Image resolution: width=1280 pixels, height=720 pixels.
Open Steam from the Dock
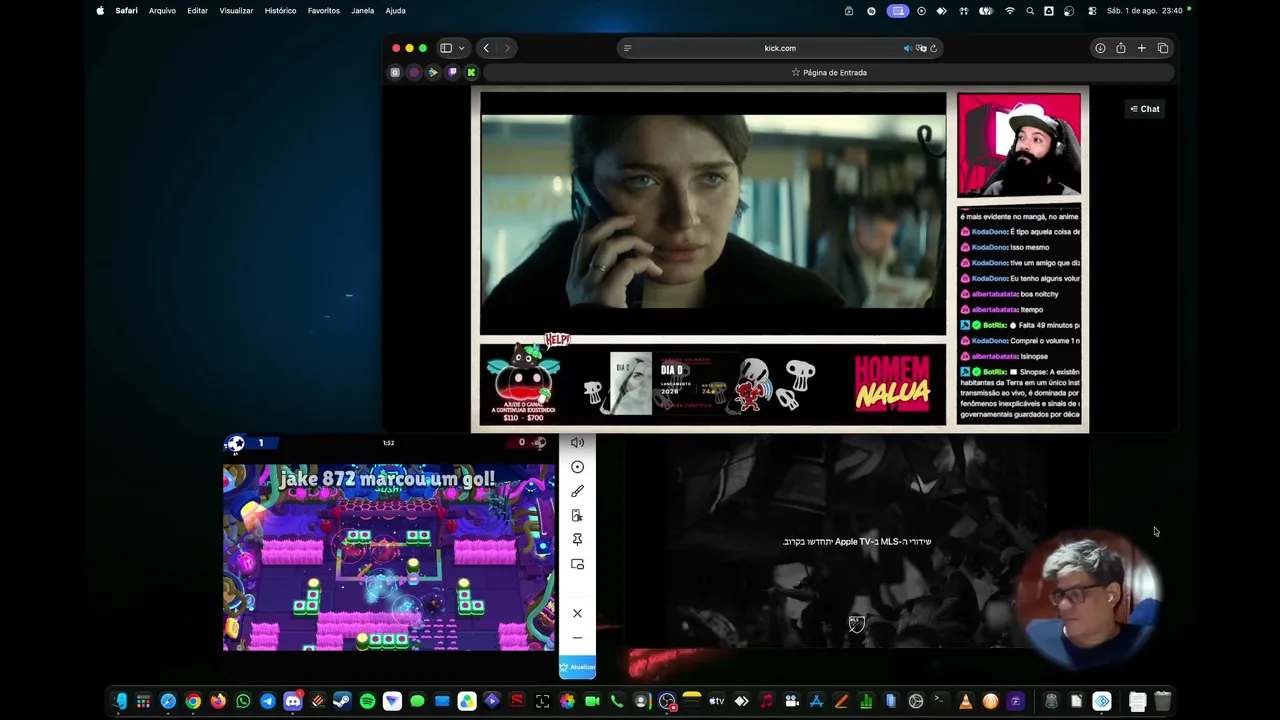tap(342, 701)
